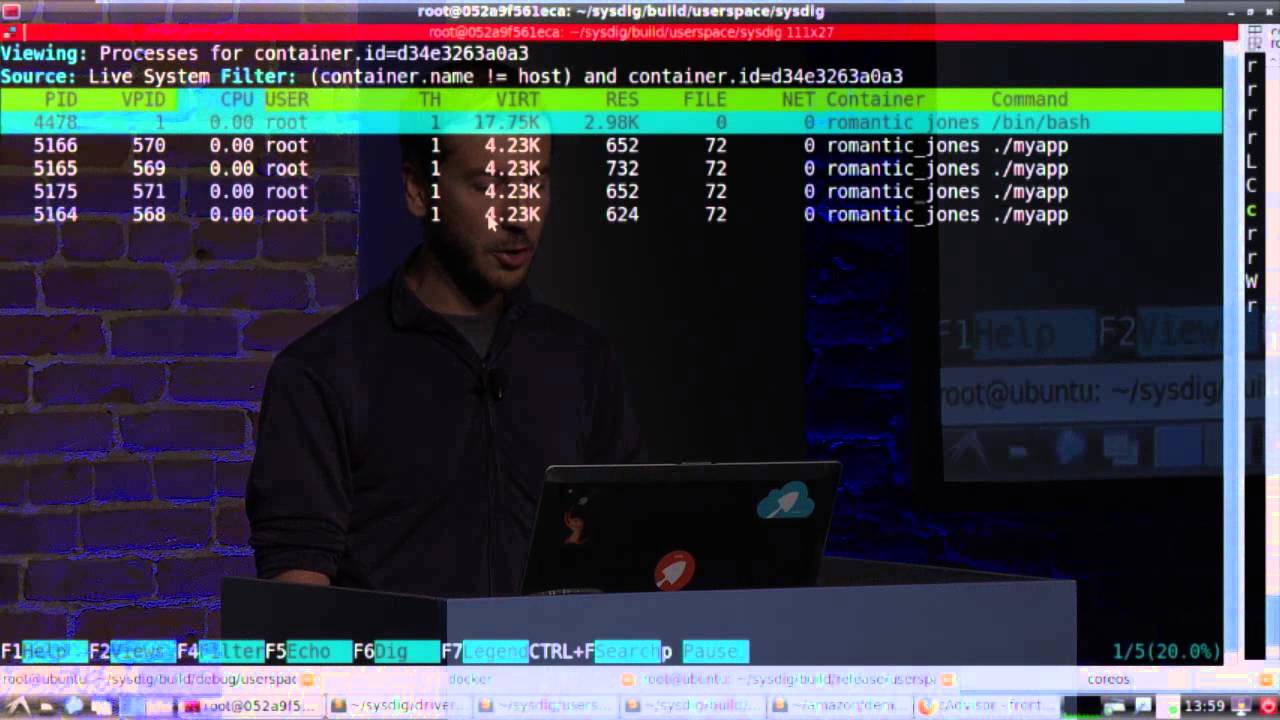
Task: Sort by the Command column header
Action: pyautogui.click(x=1029, y=99)
